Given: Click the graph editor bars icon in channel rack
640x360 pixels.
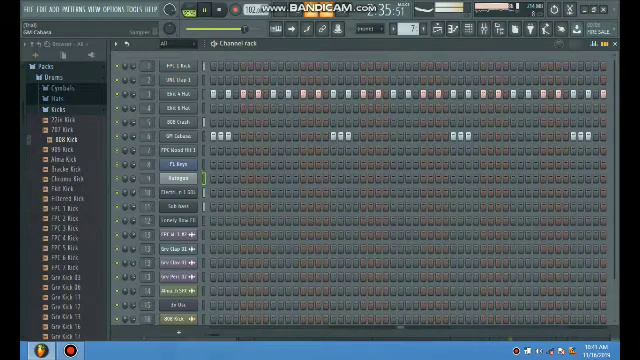Looking at the screenshot, I should 594,44.
